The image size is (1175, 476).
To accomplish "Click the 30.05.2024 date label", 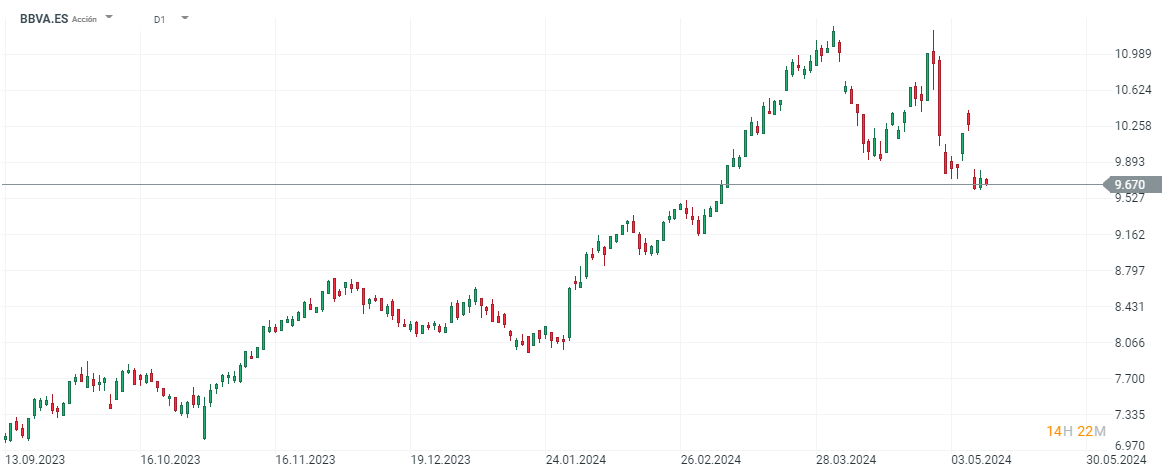I will point(1116,460).
